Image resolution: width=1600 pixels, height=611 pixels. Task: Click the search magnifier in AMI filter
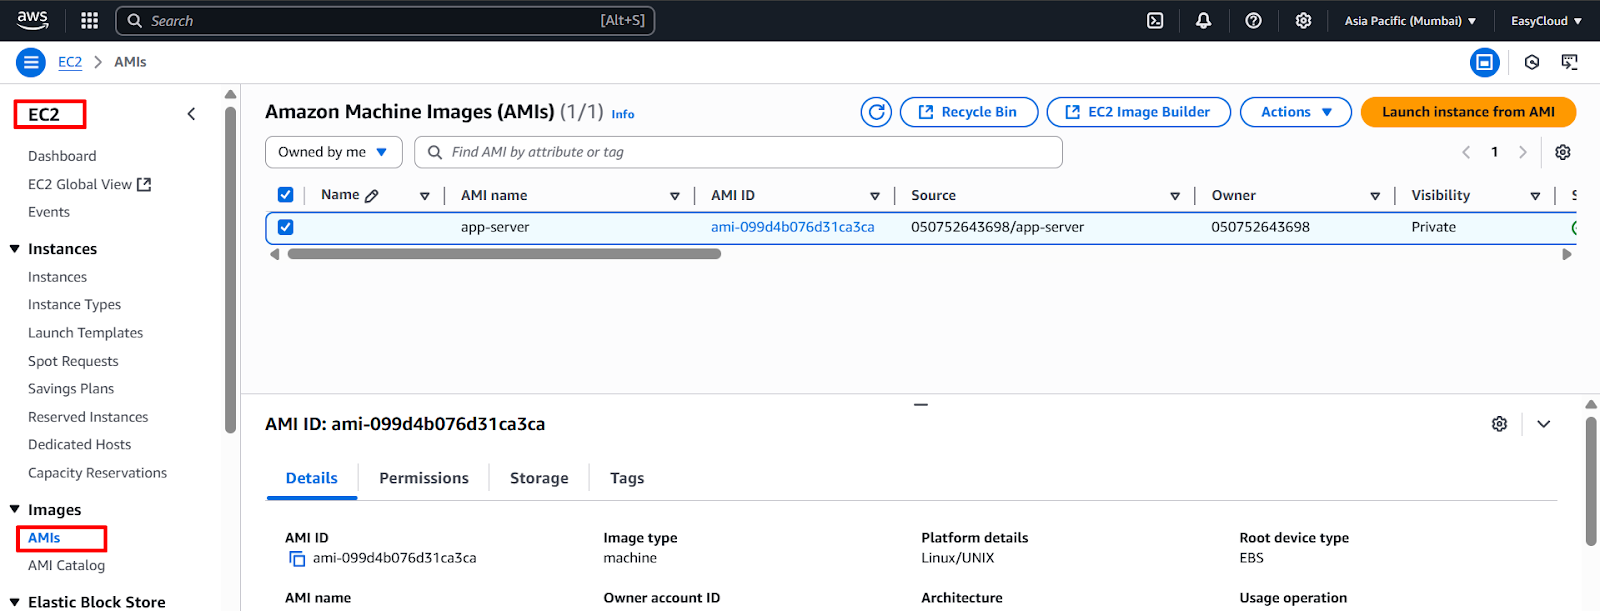[435, 152]
